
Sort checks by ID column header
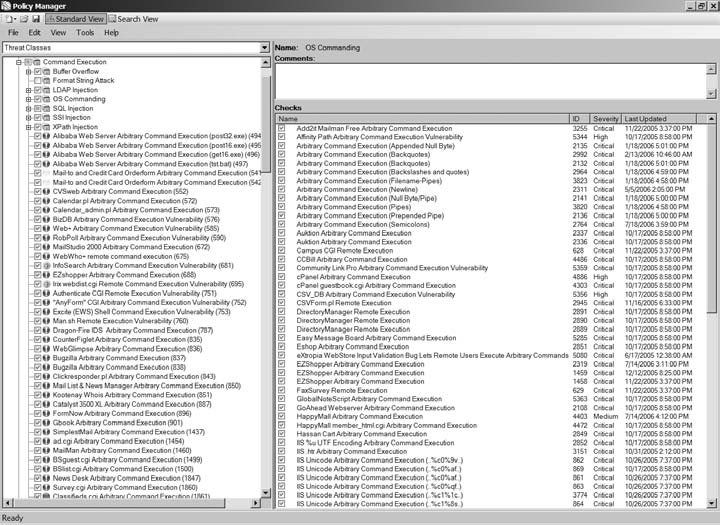(579, 119)
